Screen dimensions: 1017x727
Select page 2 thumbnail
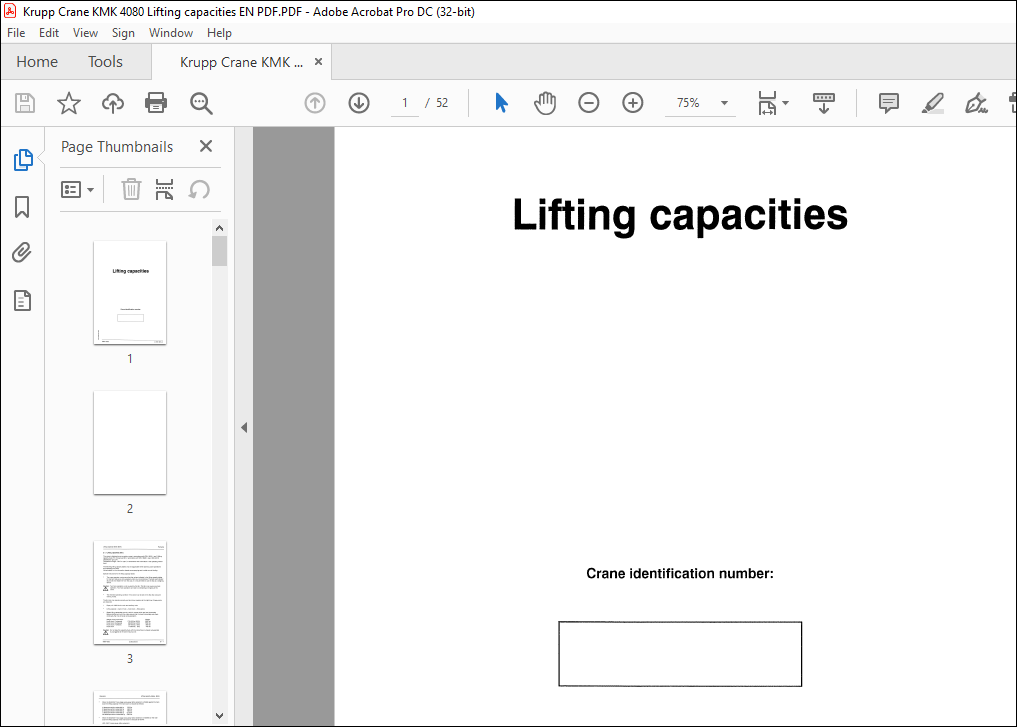click(x=130, y=442)
